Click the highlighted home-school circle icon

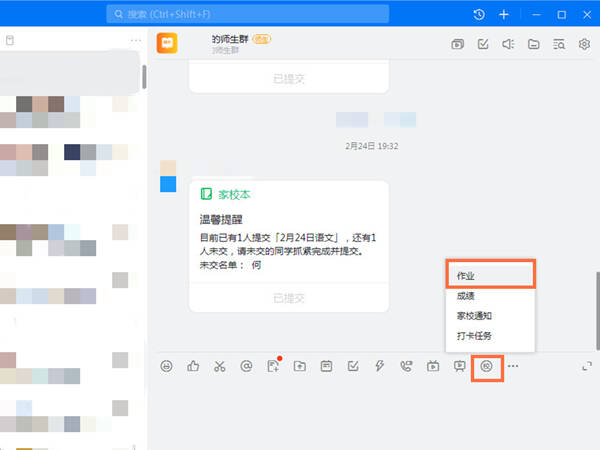(x=486, y=367)
